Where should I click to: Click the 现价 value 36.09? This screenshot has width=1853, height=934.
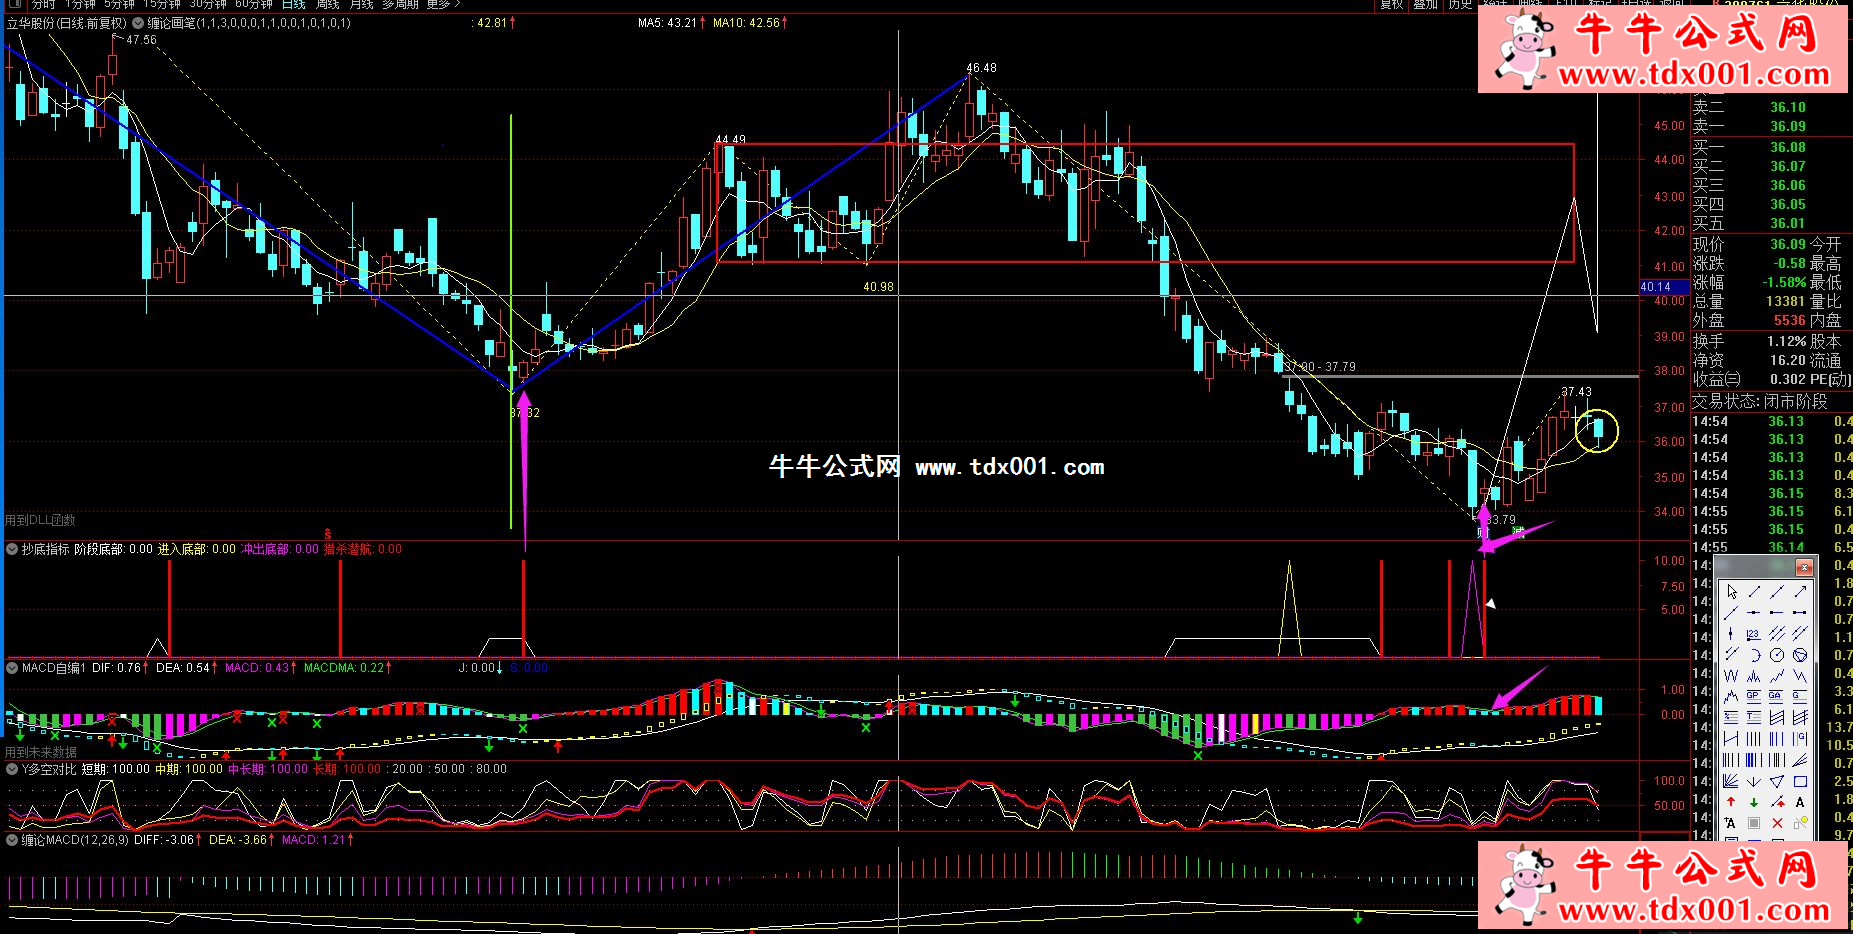coord(1788,244)
